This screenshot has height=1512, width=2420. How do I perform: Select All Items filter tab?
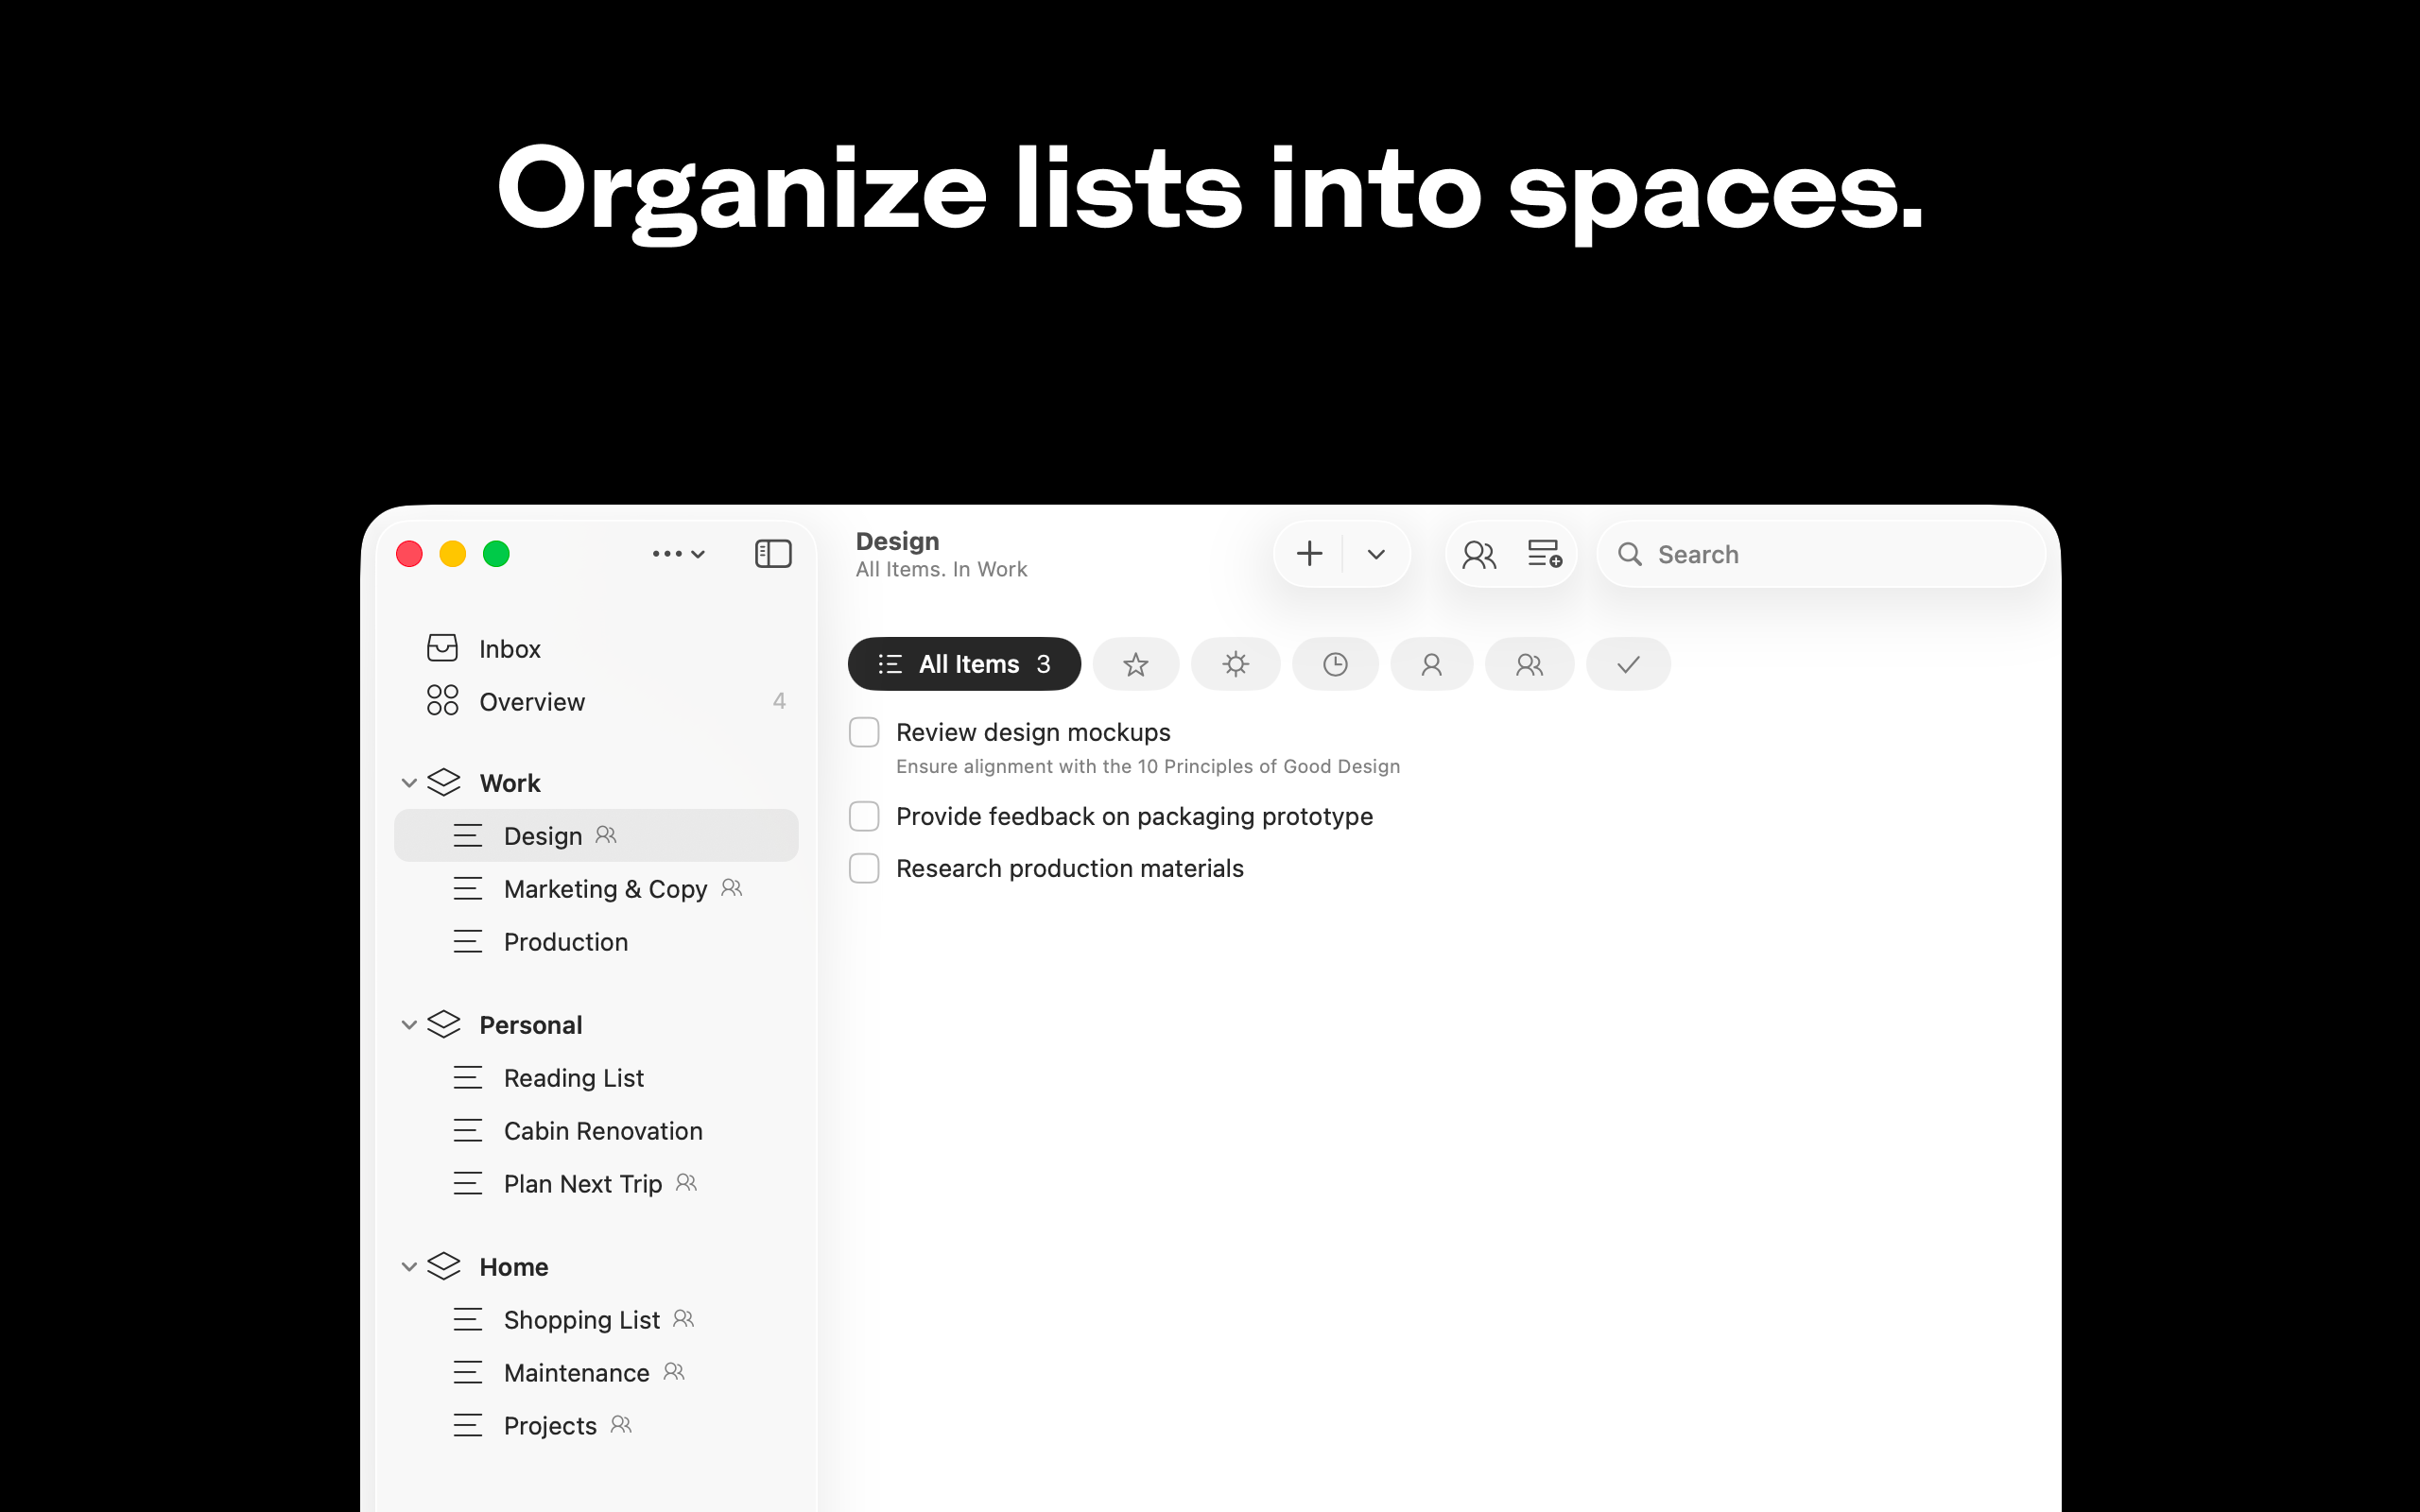click(963, 663)
